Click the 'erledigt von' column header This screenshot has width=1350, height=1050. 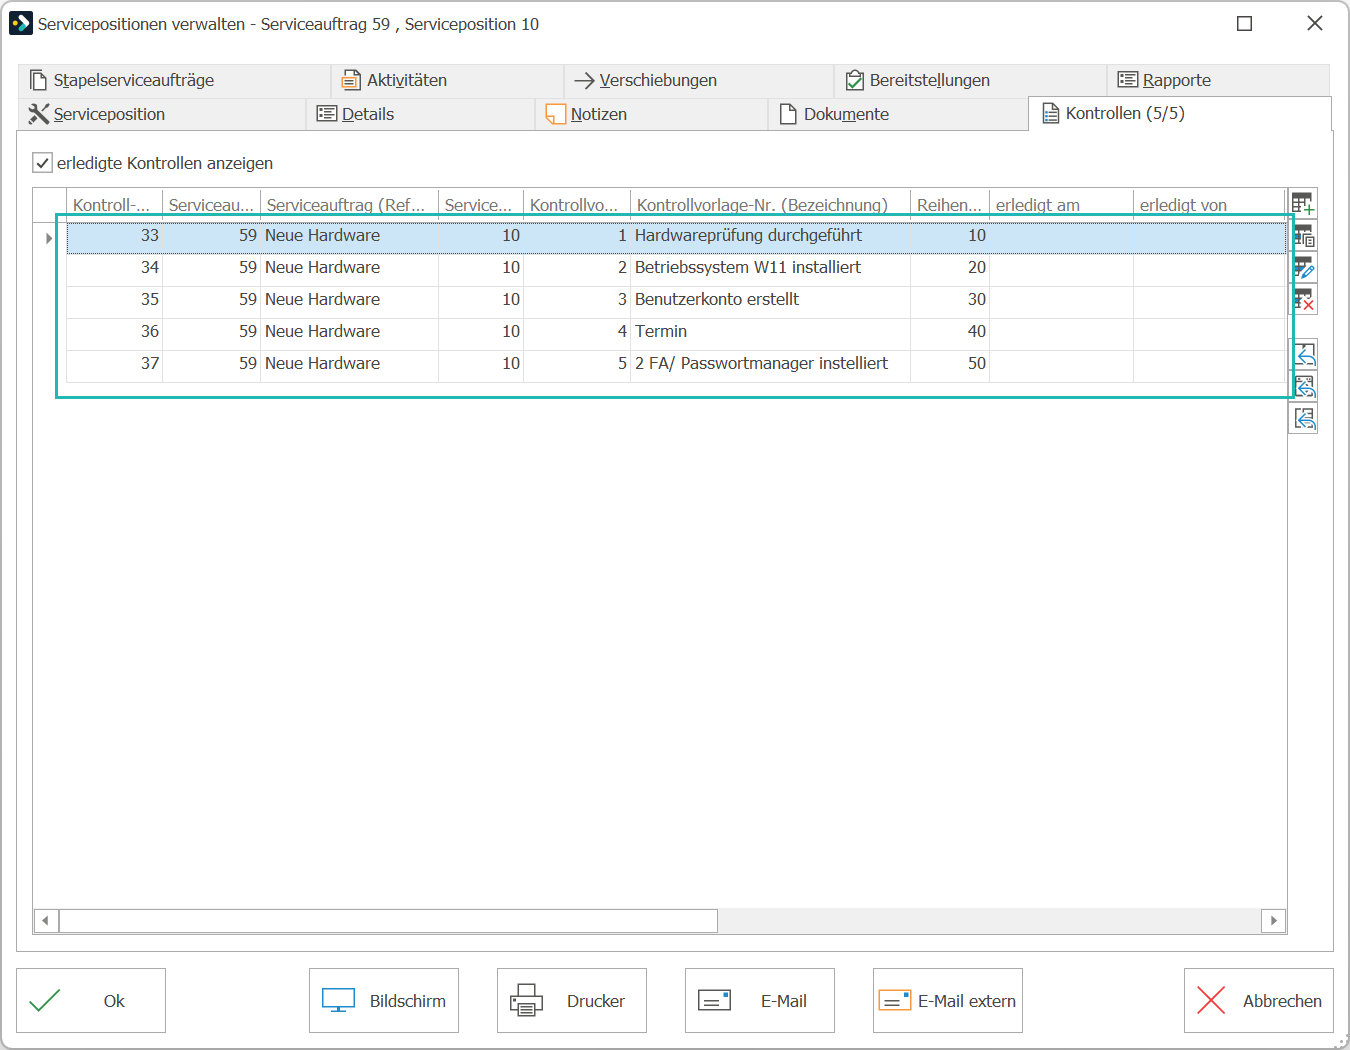pyautogui.click(x=1209, y=205)
